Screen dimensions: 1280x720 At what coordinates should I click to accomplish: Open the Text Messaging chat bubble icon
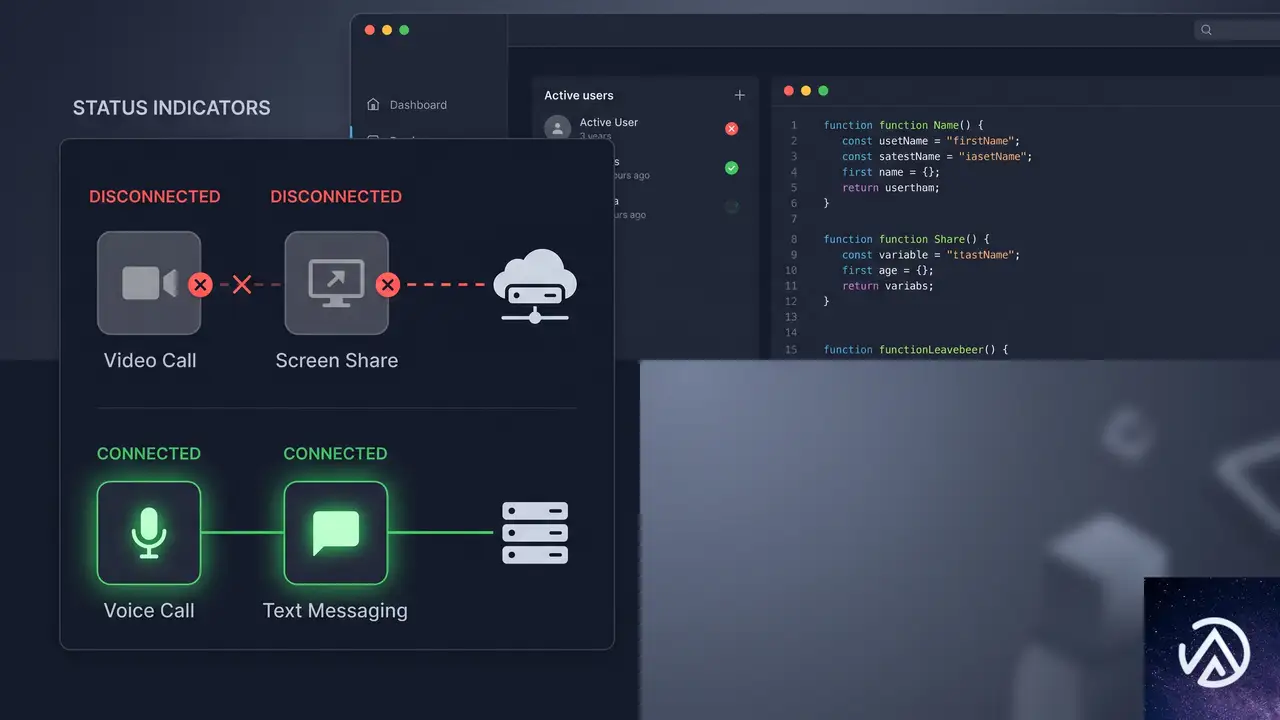tap(336, 532)
